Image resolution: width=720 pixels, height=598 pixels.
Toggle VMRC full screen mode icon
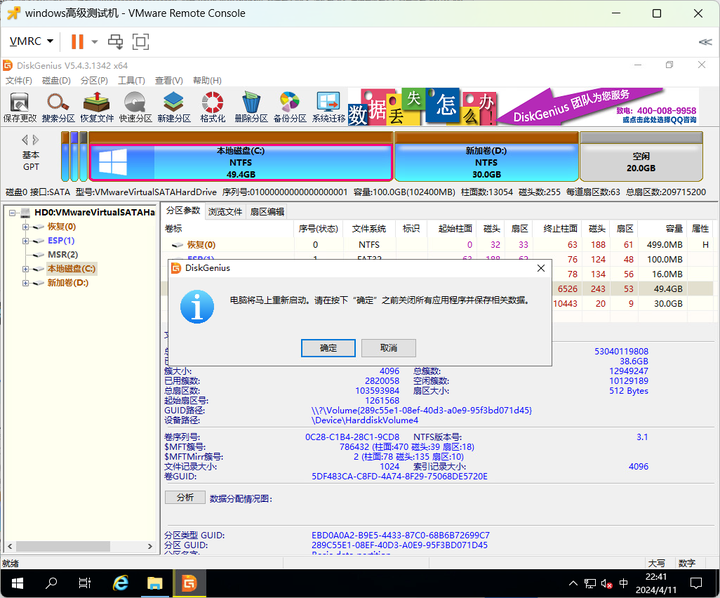tap(141, 41)
